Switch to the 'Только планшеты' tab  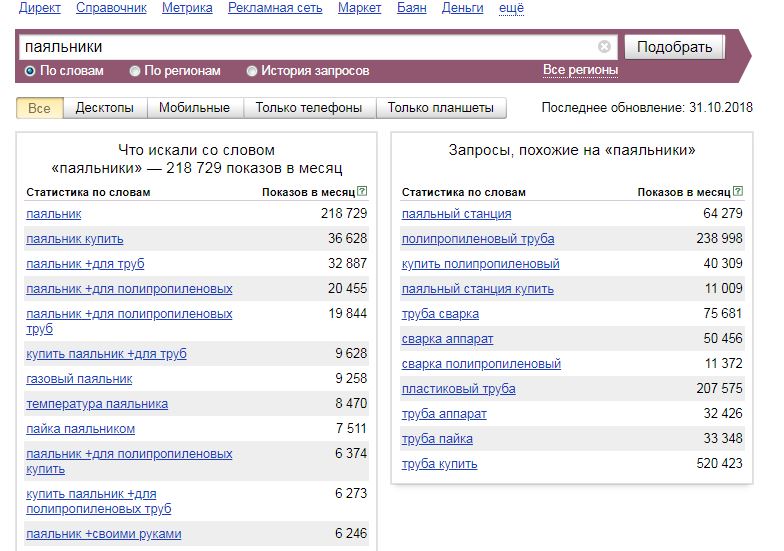click(441, 108)
